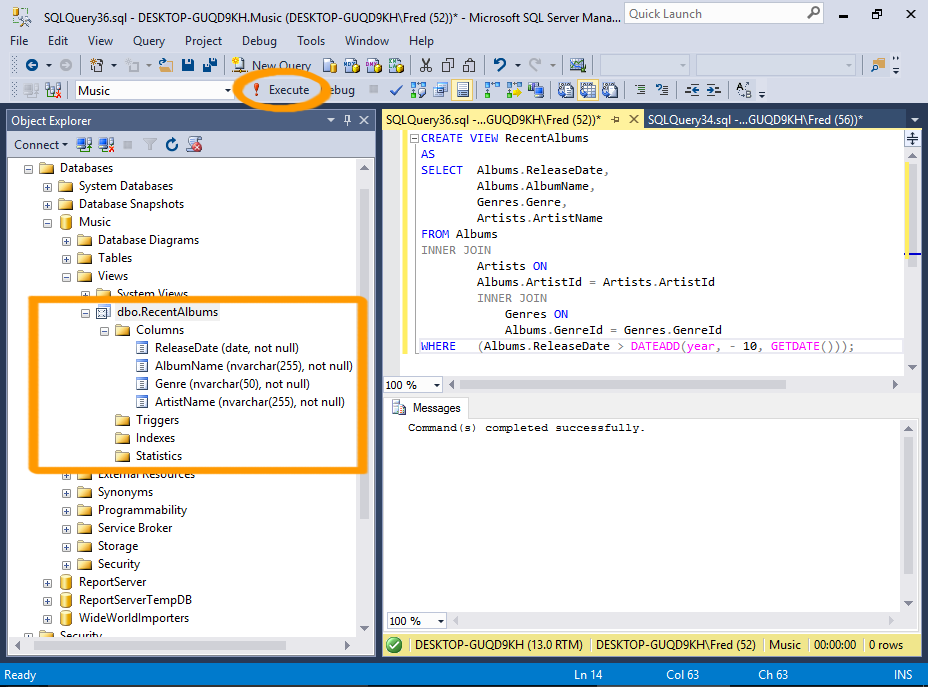Toggle the Results to Grid toolbar button
928x687 pixels.
587,90
